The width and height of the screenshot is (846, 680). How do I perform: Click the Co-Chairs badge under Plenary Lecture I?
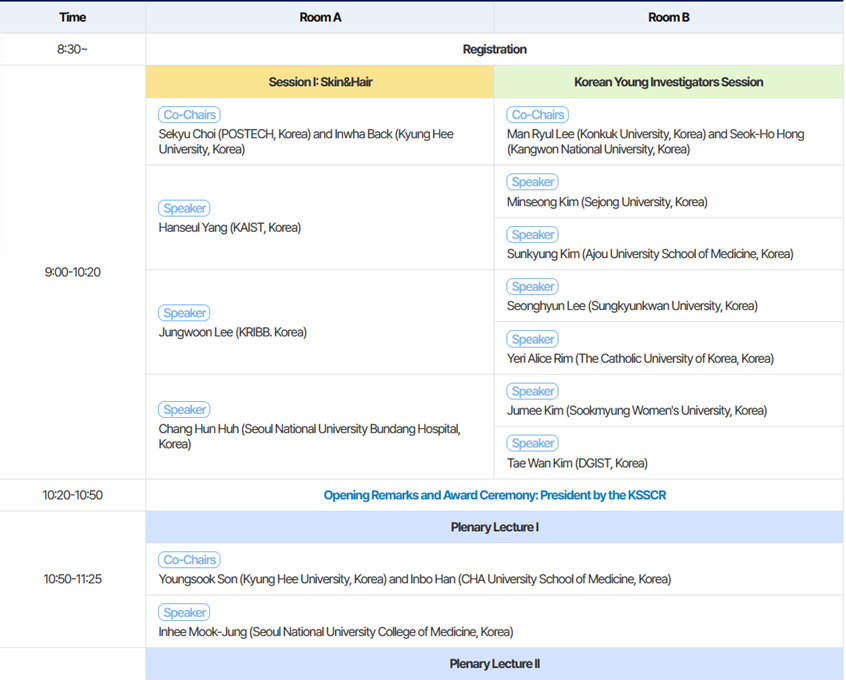[x=189, y=560]
